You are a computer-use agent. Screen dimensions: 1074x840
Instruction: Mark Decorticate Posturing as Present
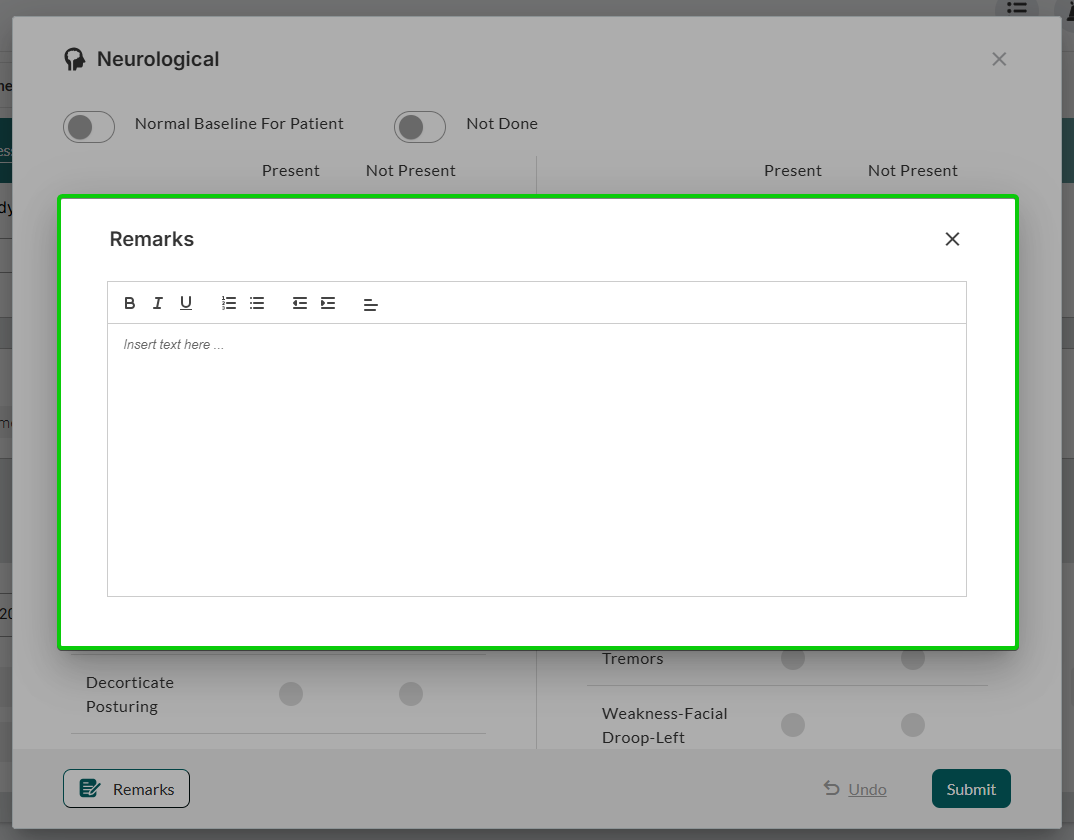tap(291, 694)
